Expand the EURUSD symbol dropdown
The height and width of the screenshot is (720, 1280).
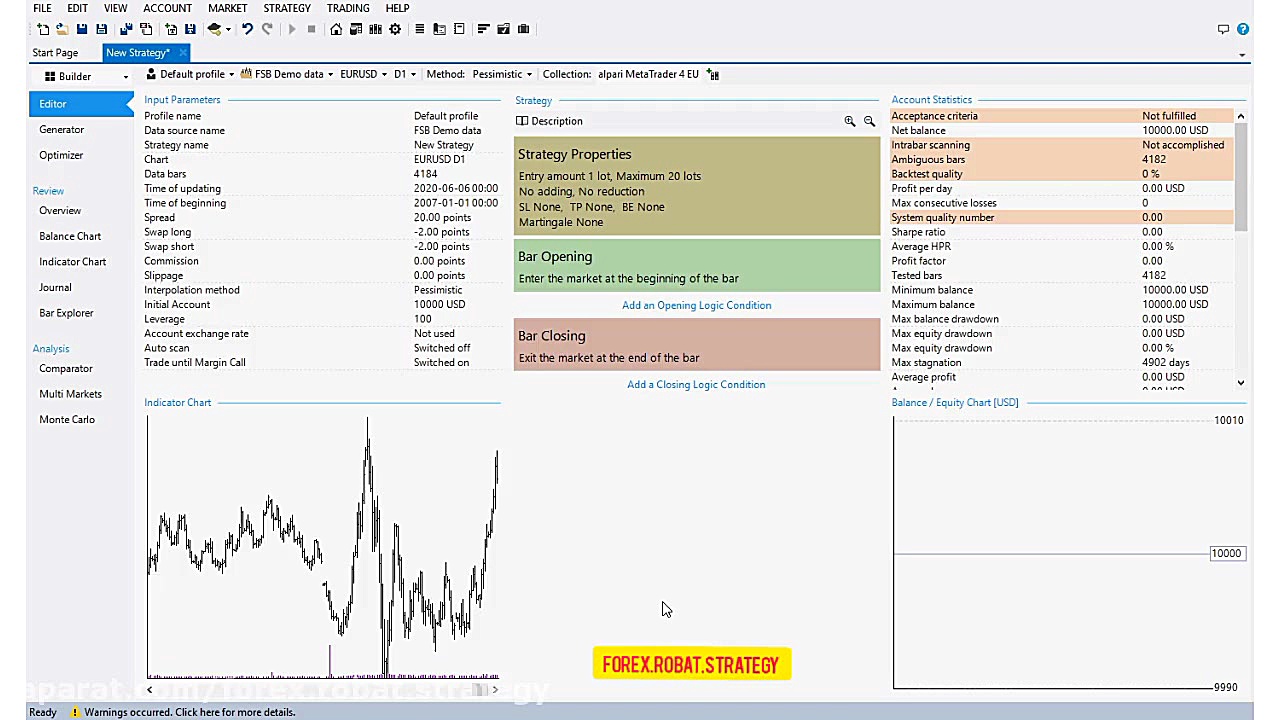point(363,74)
